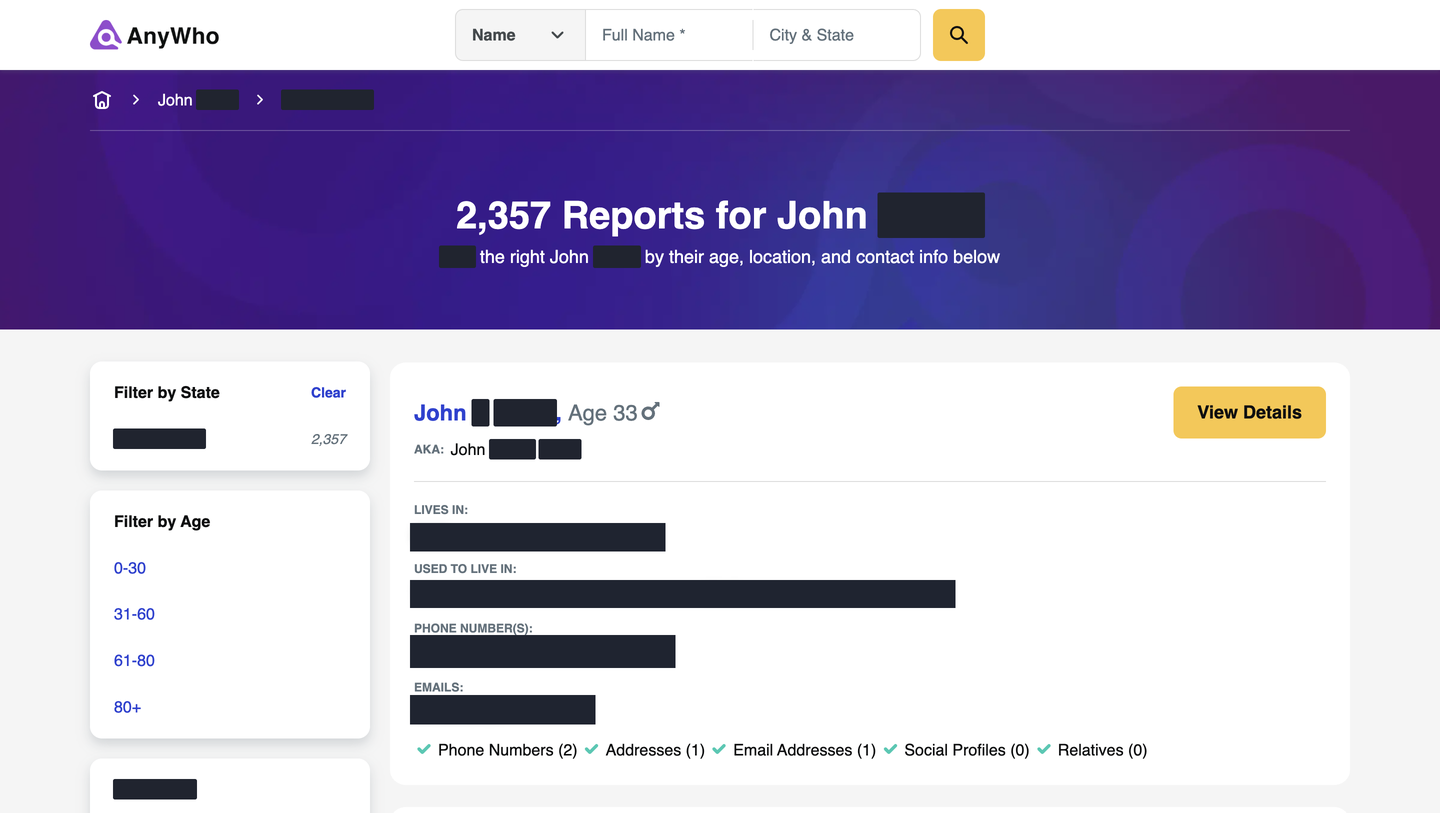Filter results by age 0-30

pos(130,568)
